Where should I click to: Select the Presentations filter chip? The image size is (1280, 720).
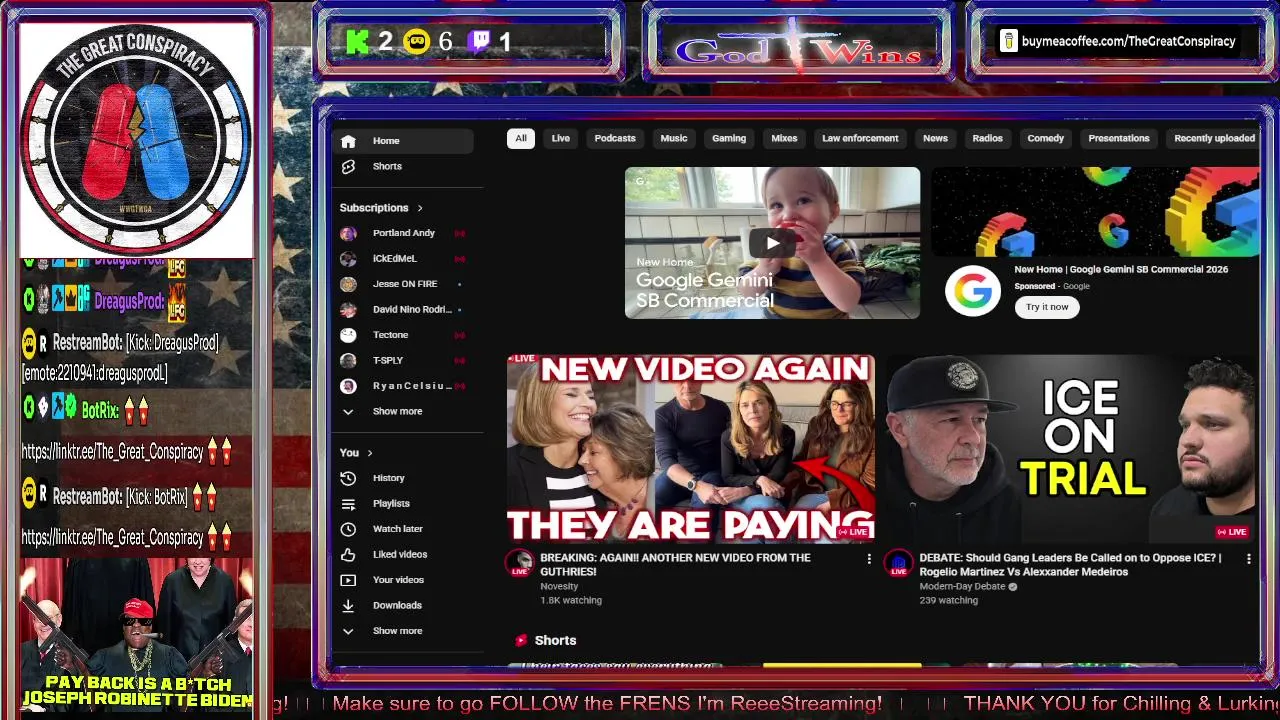point(1119,138)
